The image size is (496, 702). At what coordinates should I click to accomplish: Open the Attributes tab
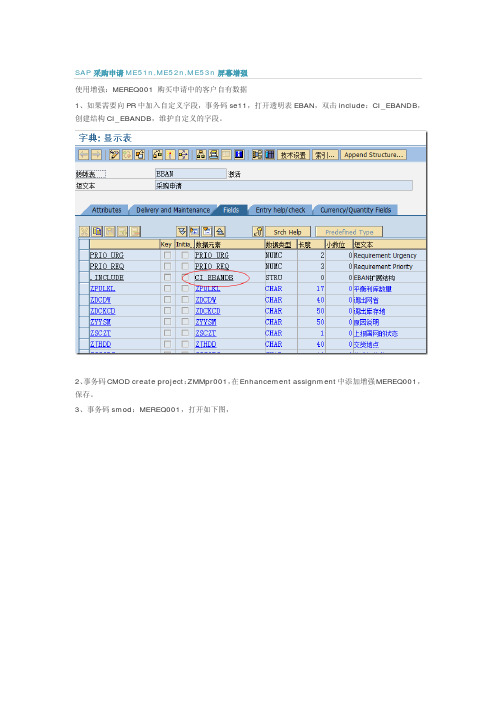pos(106,210)
